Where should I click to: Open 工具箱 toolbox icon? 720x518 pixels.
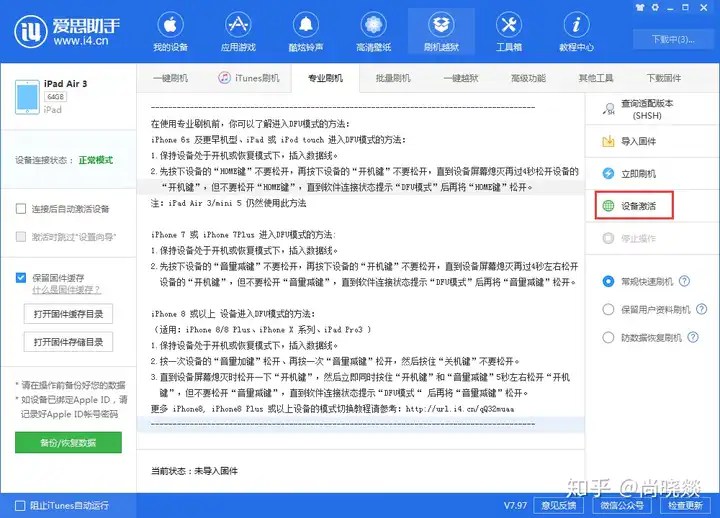point(509,25)
